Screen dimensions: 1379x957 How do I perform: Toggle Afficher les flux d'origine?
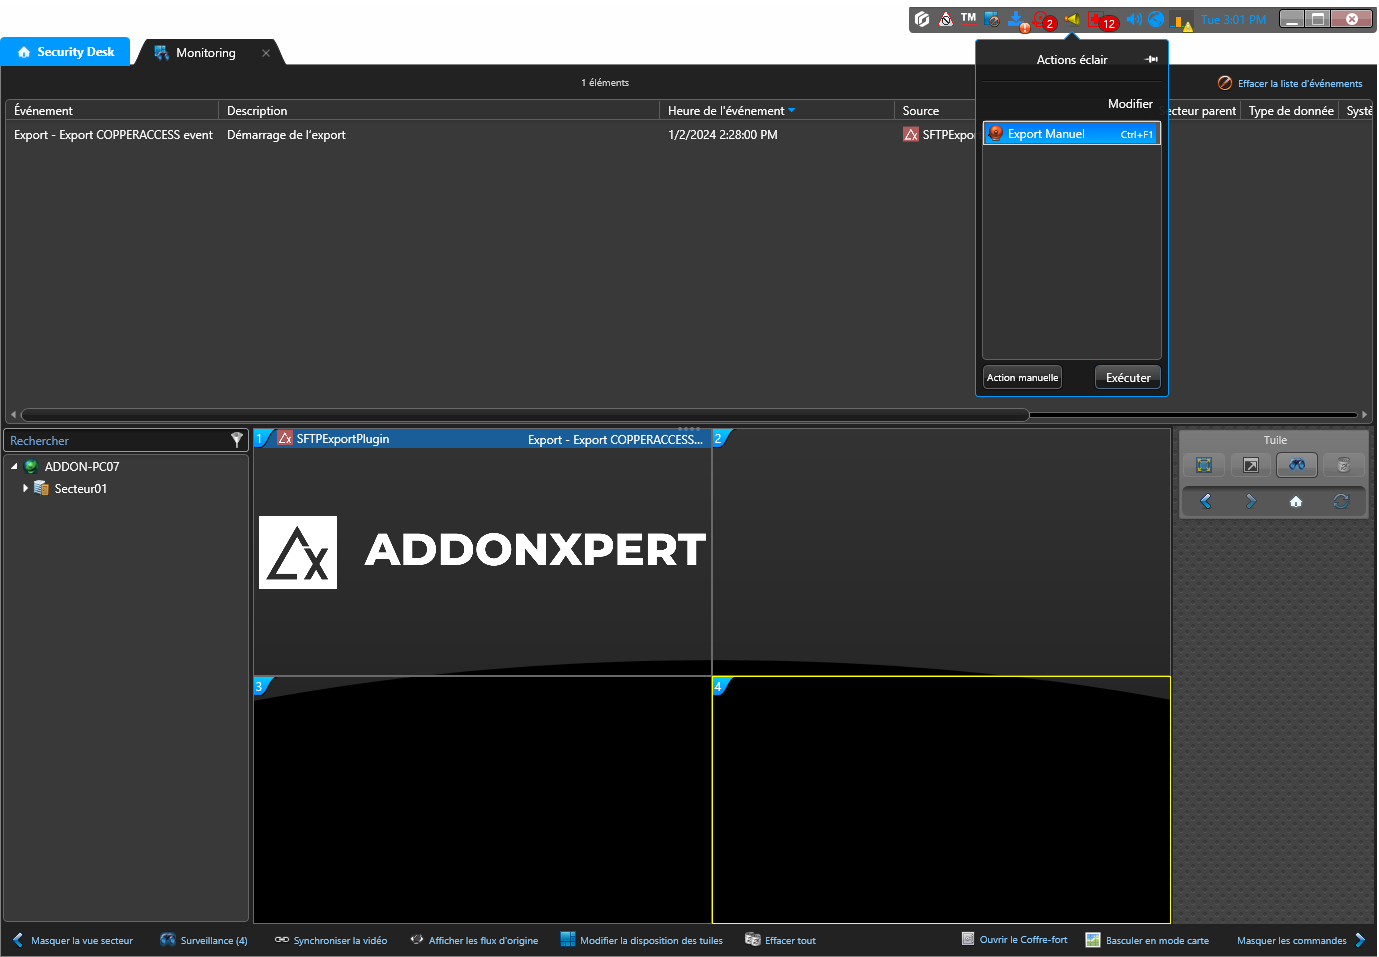[474, 941]
